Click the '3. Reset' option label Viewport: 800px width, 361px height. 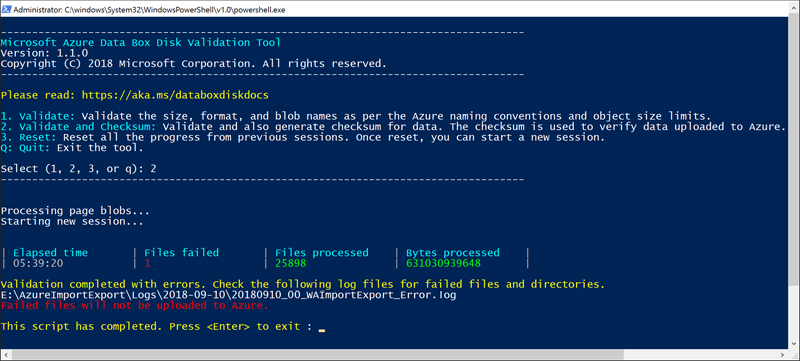30,138
